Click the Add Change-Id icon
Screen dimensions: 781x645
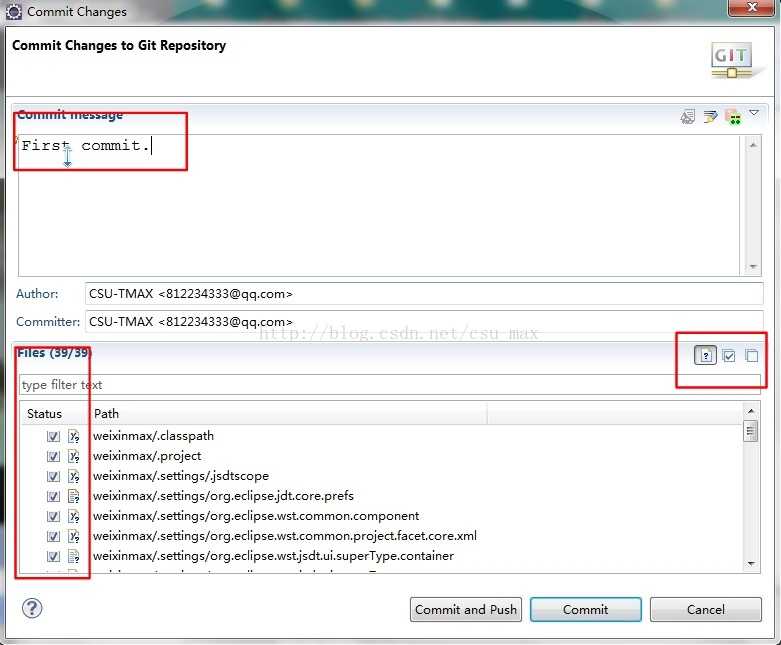pos(733,117)
